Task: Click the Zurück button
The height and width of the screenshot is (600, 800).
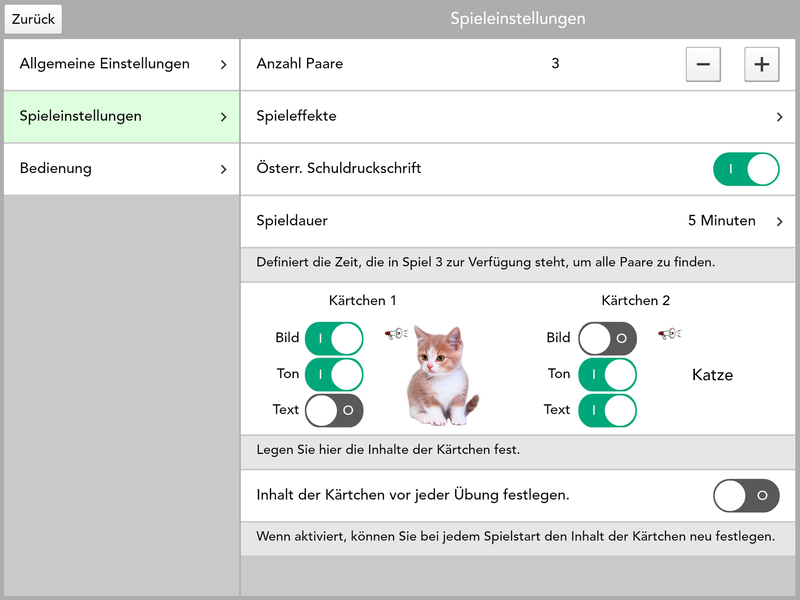Action: tap(33, 19)
